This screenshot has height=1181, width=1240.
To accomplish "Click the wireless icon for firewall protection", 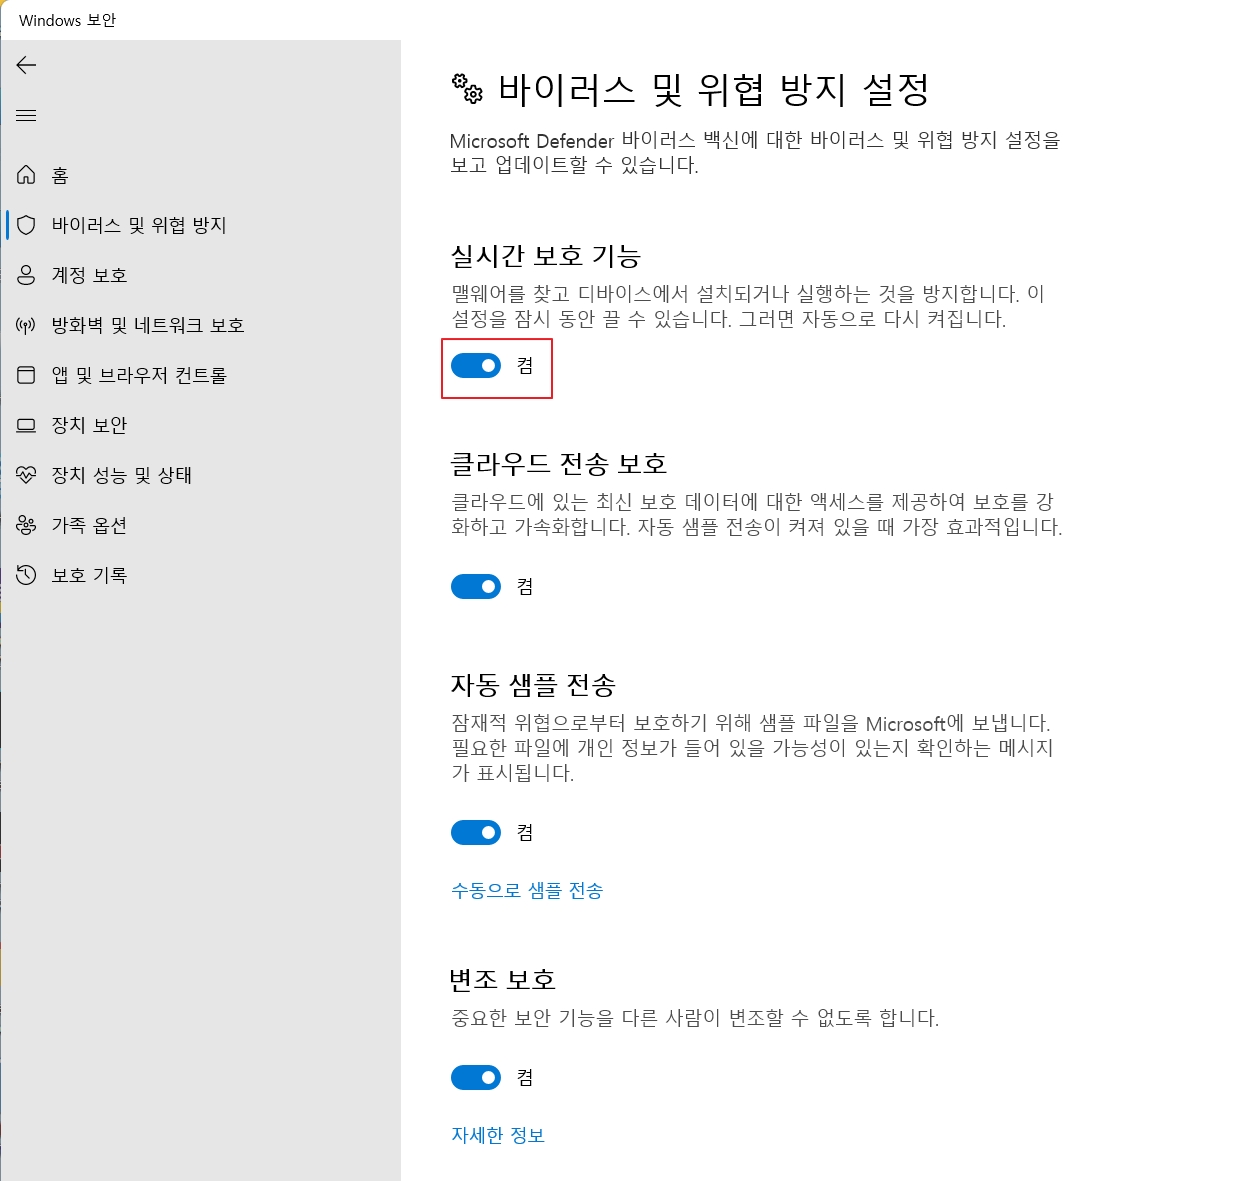I will [27, 325].
